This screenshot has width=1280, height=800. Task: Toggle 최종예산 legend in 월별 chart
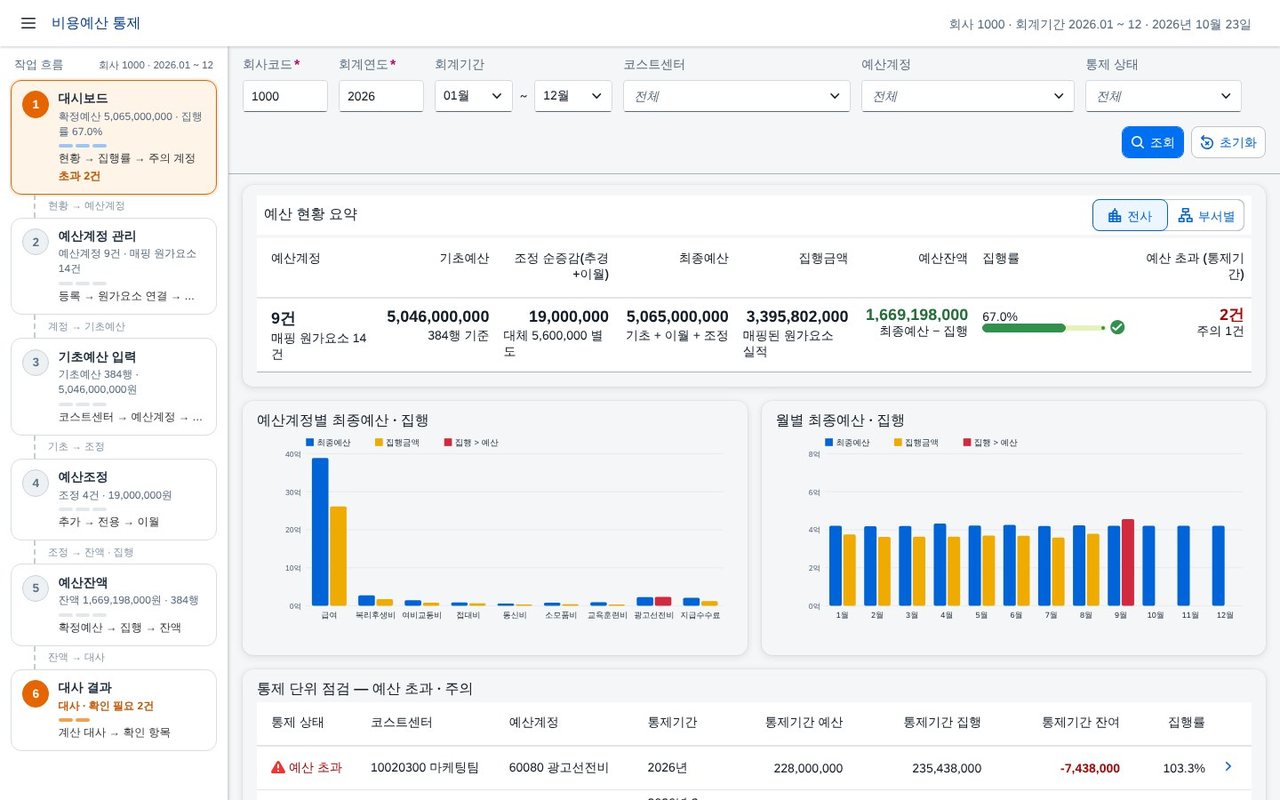point(847,442)
